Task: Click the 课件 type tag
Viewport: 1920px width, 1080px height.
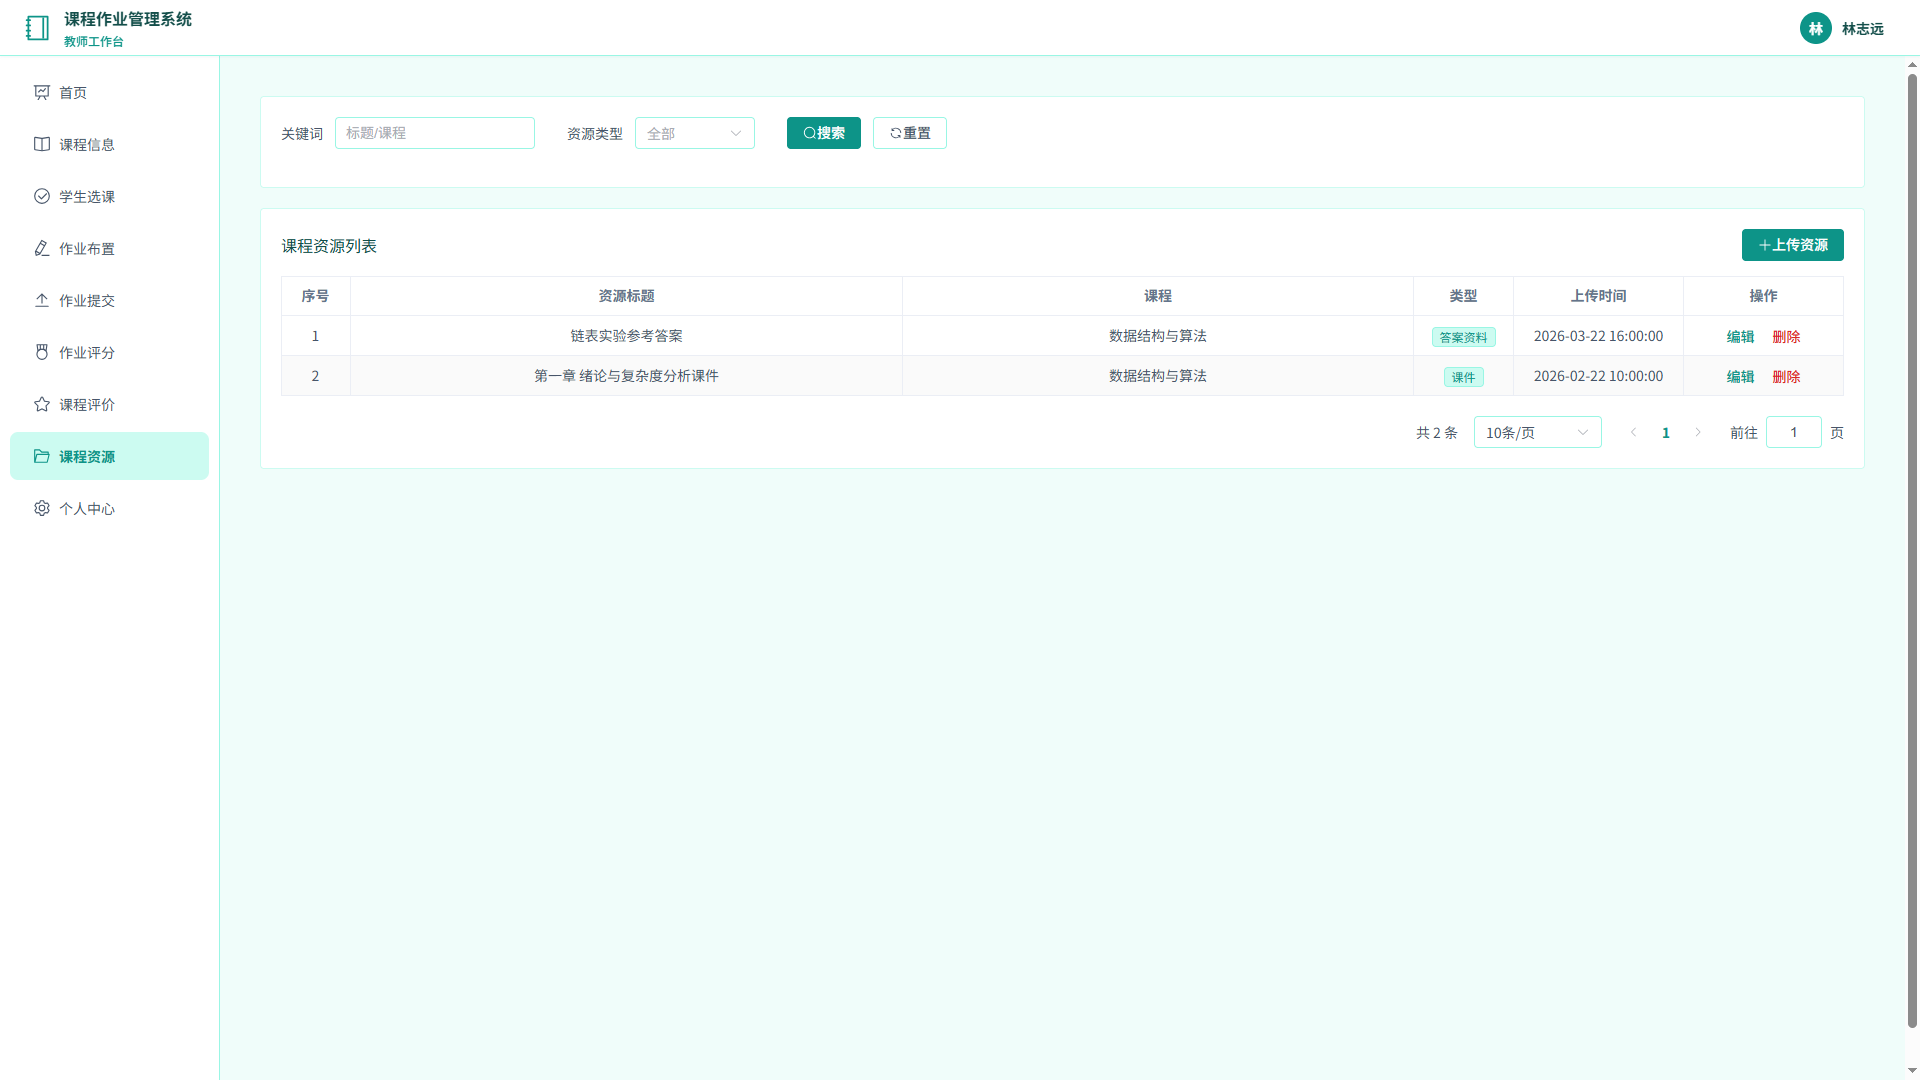Action: (x=1463, y=377)
